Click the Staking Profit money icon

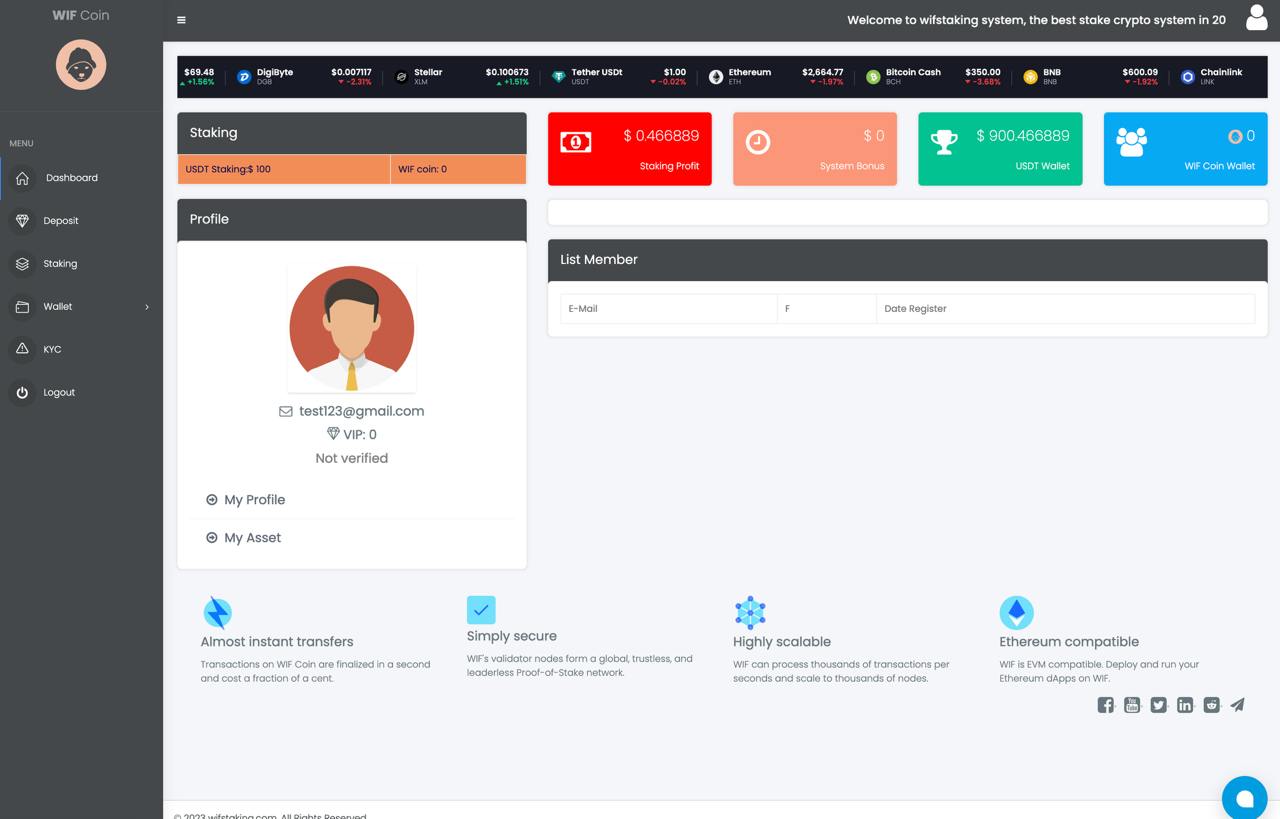(x=575, y=142)
